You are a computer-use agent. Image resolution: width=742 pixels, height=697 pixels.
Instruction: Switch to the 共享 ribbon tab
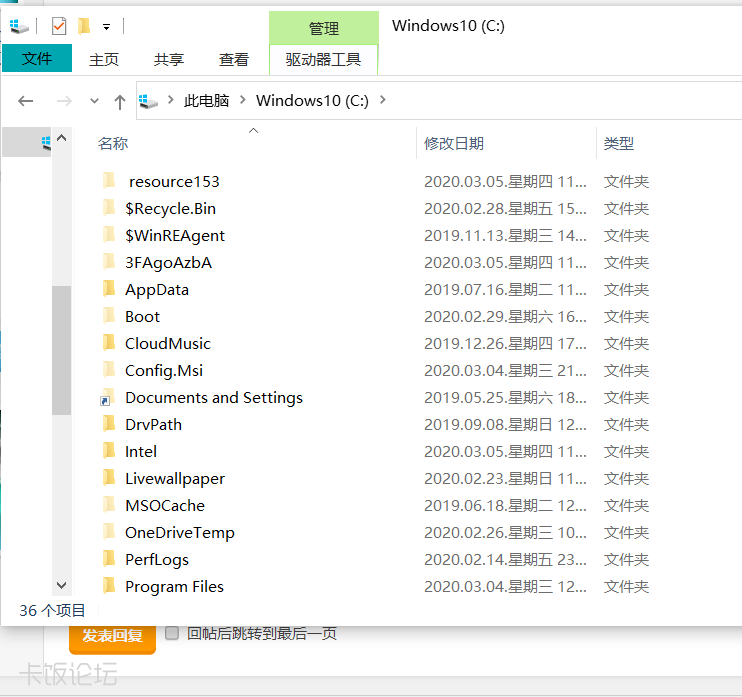[x=168, y=59]
